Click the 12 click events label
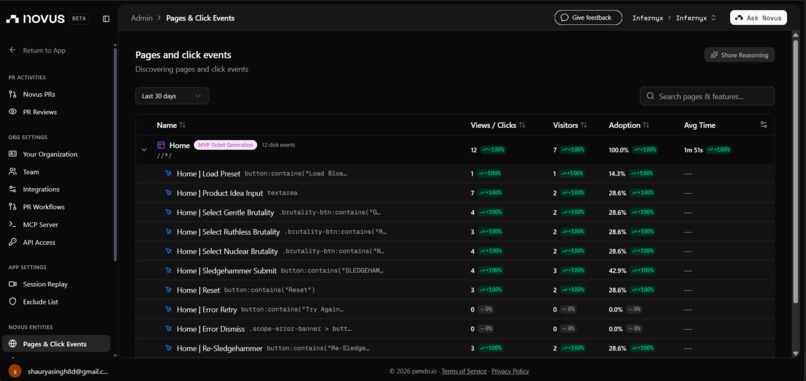806x381 pixels. click(x=278, y=146)
